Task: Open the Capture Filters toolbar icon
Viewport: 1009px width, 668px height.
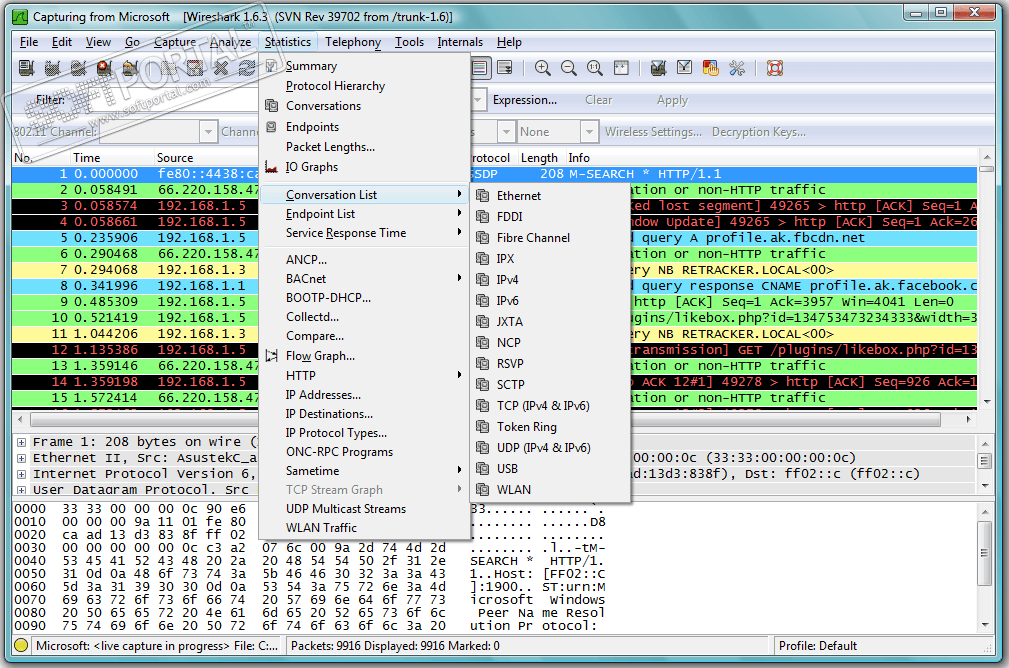Action: click(658, 68)
